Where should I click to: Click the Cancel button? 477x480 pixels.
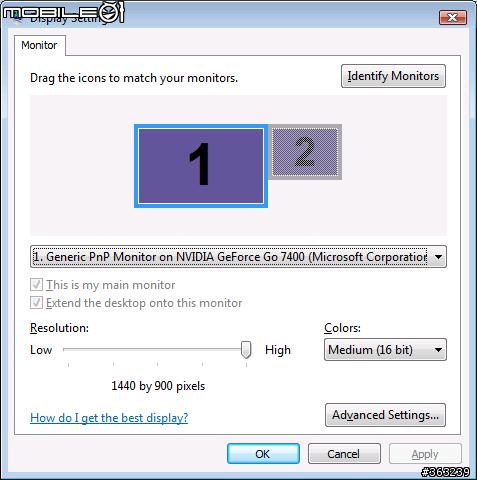click(344, 454)
